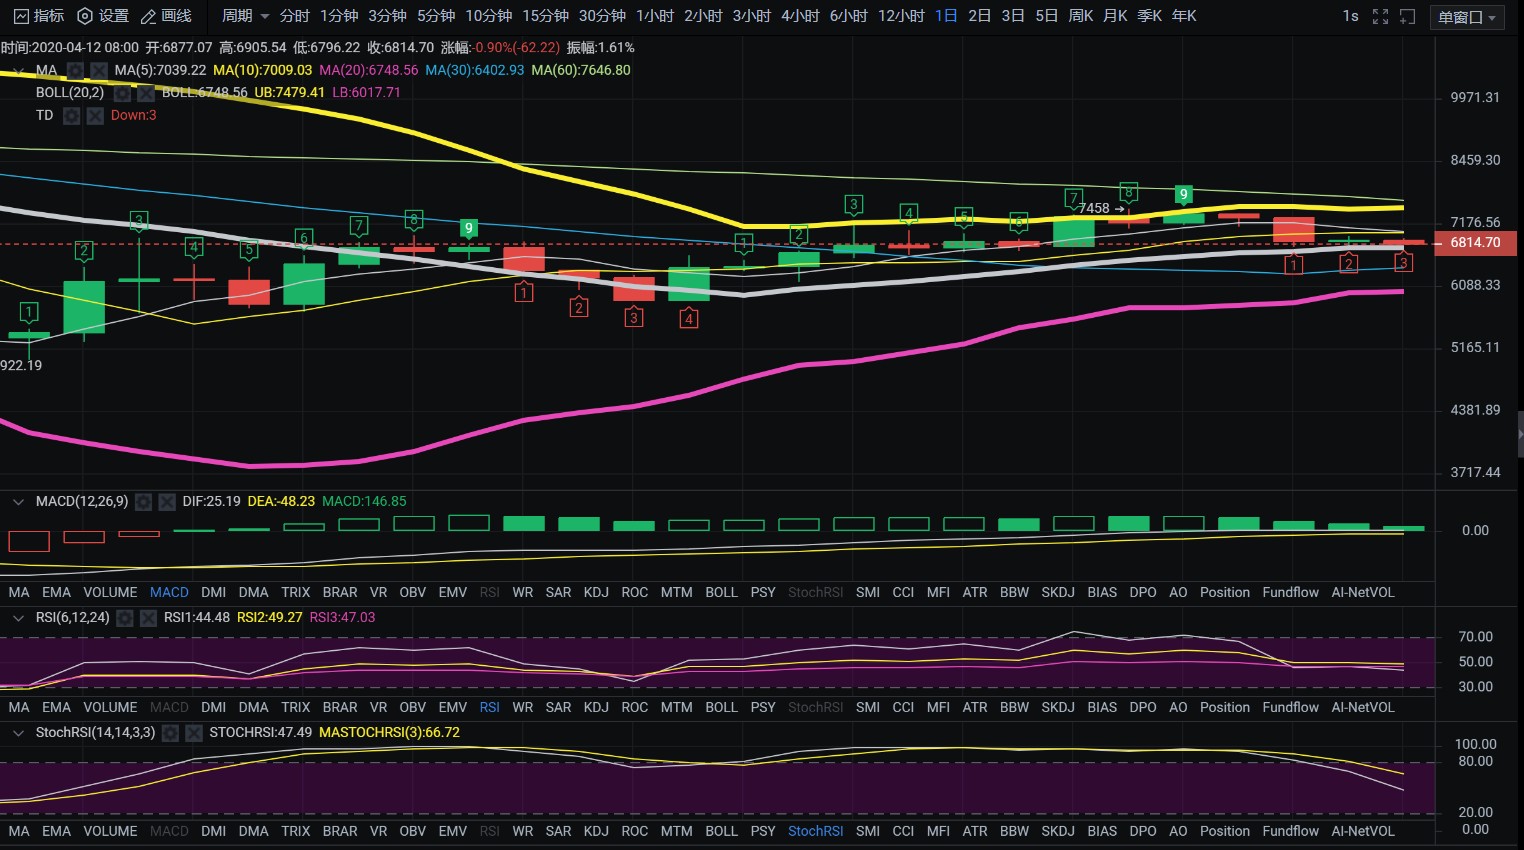The height and width of the screenshot is (850, 1524).
Task: Click the highlighted last price 6814.70 label
Action: [x=1475, y=242]
